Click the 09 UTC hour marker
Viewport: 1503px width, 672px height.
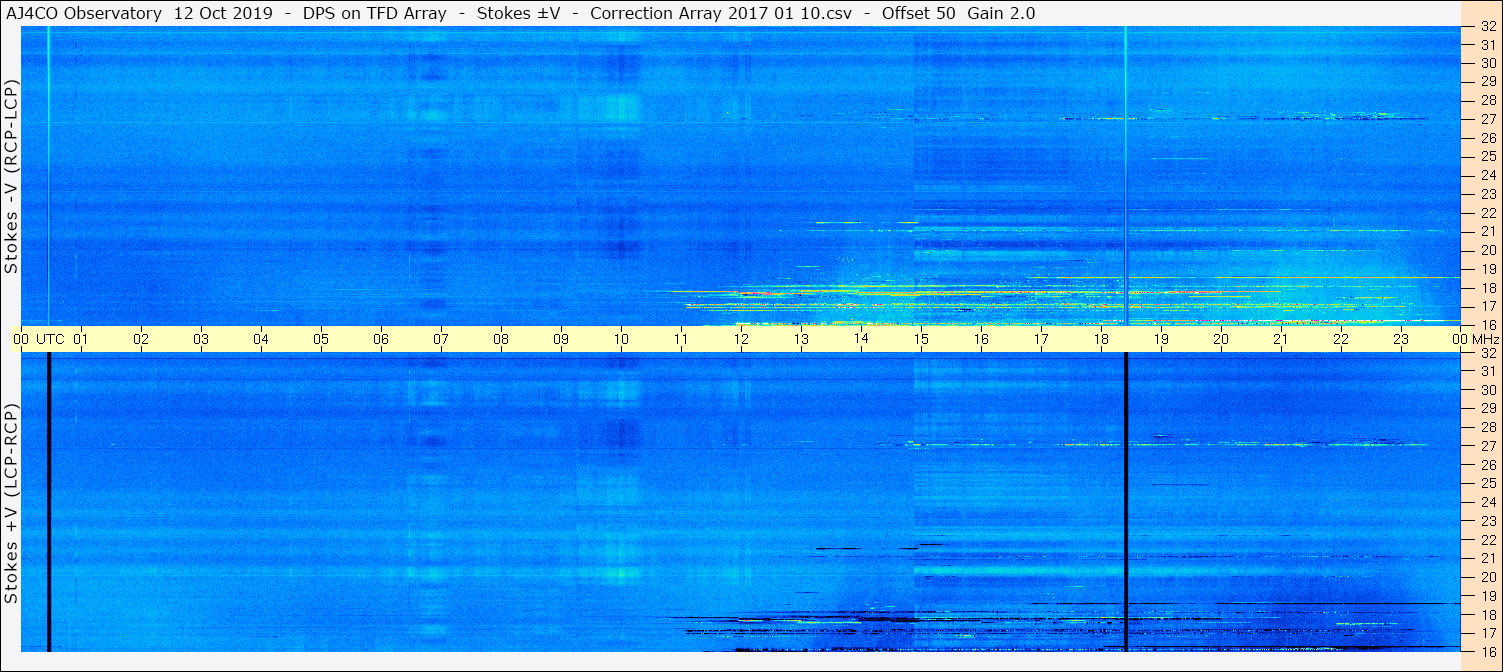click(561, 339)
